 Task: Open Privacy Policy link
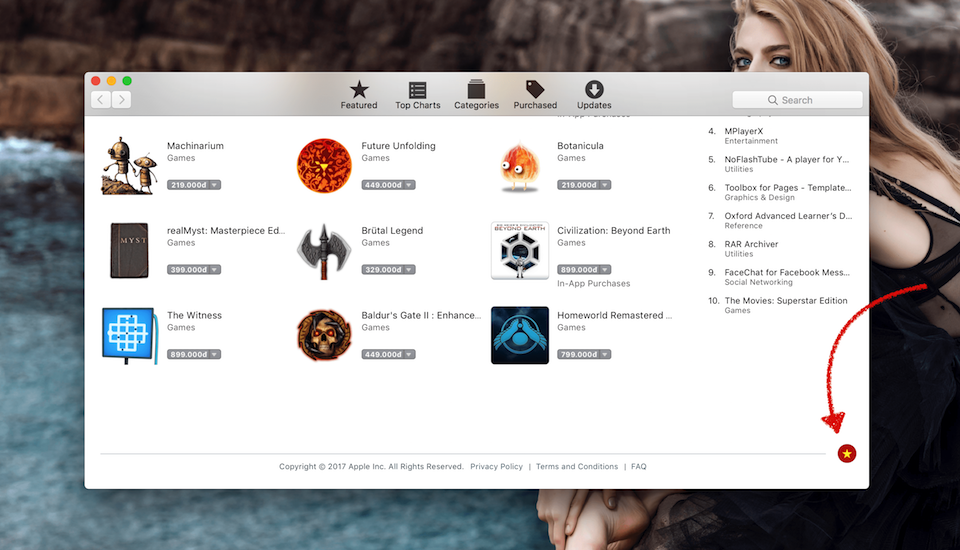[x=497, y=467]
